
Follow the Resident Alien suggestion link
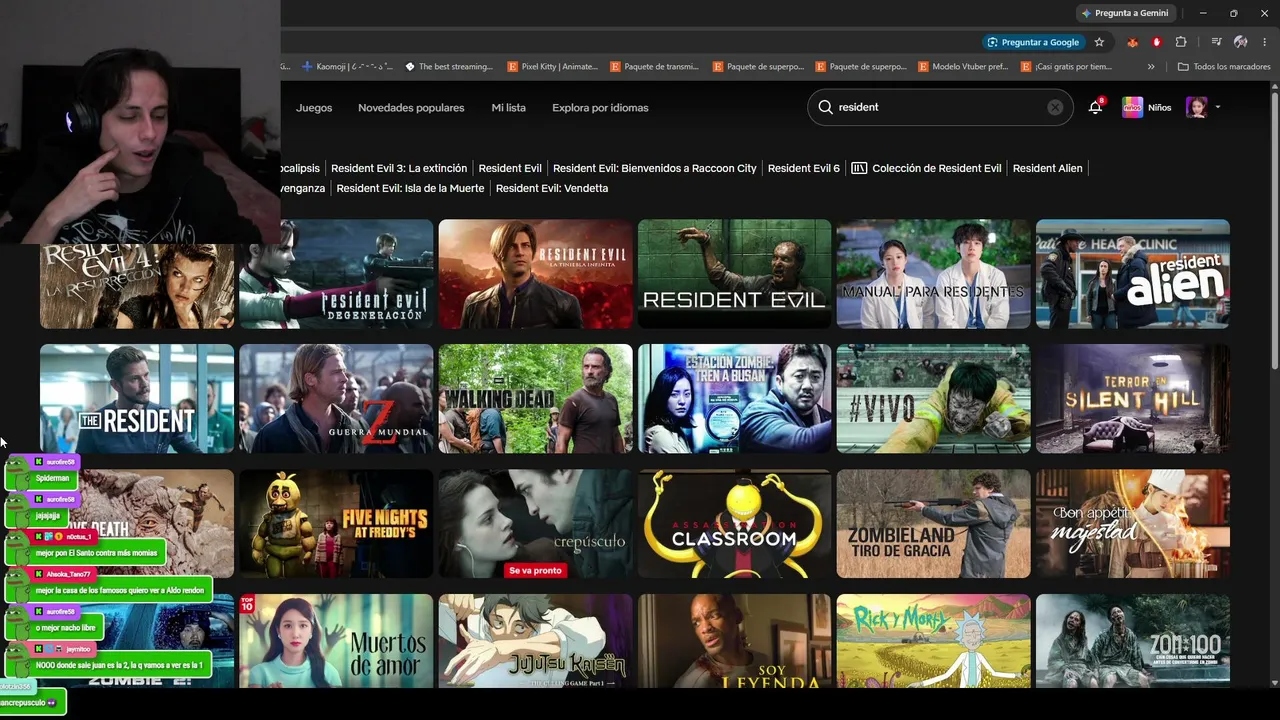[x=1047, y=168]
